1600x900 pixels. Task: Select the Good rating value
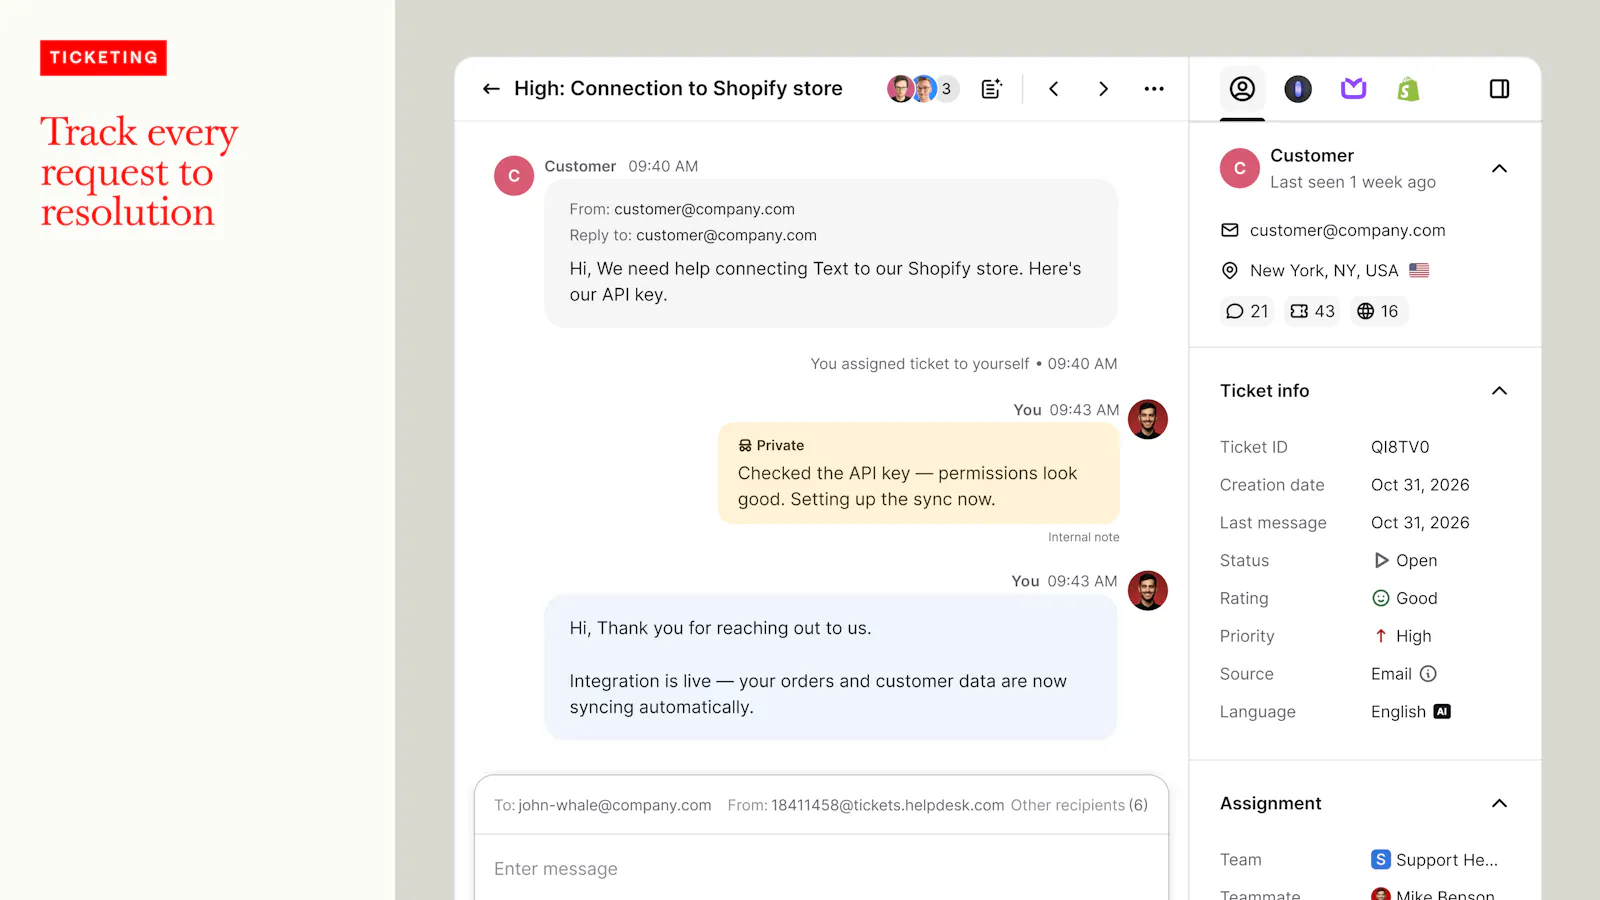(1405, 598)
